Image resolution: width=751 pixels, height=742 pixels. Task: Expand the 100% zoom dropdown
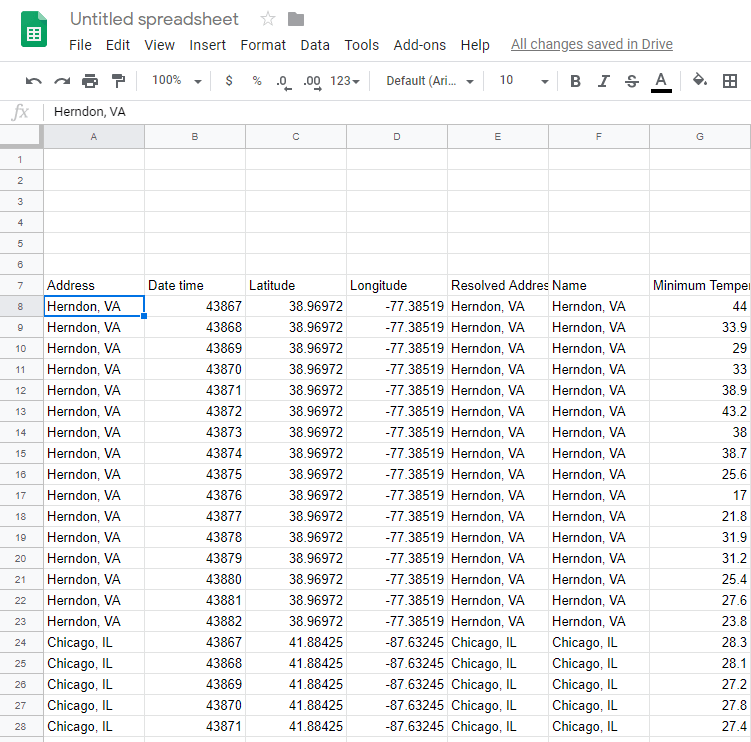[176, 81]
